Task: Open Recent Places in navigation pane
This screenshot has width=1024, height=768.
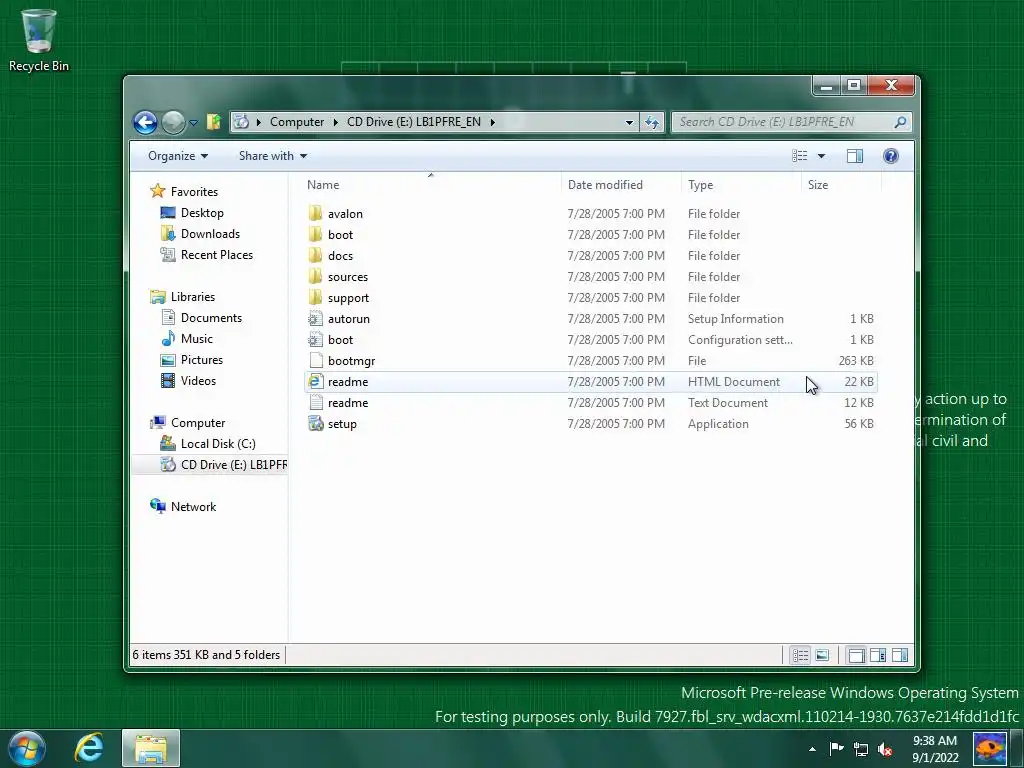Action: pyautogui.click(x=216, y=255)
